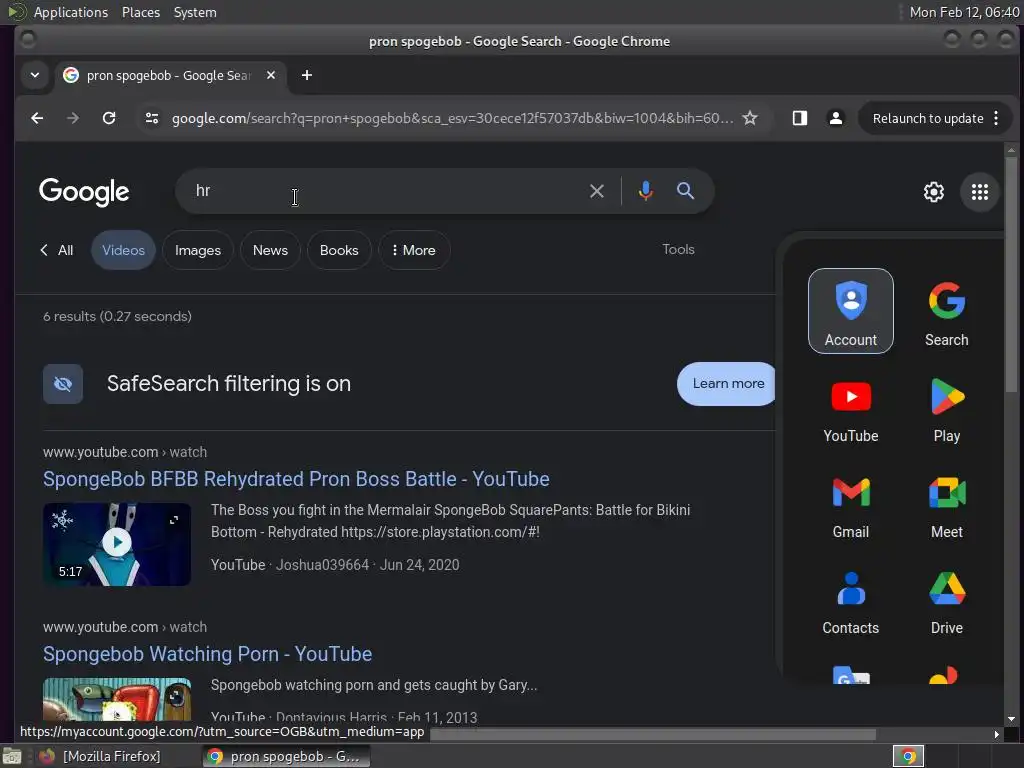
Task: Submit search with magnifier icon
Action: click(685, 191)
